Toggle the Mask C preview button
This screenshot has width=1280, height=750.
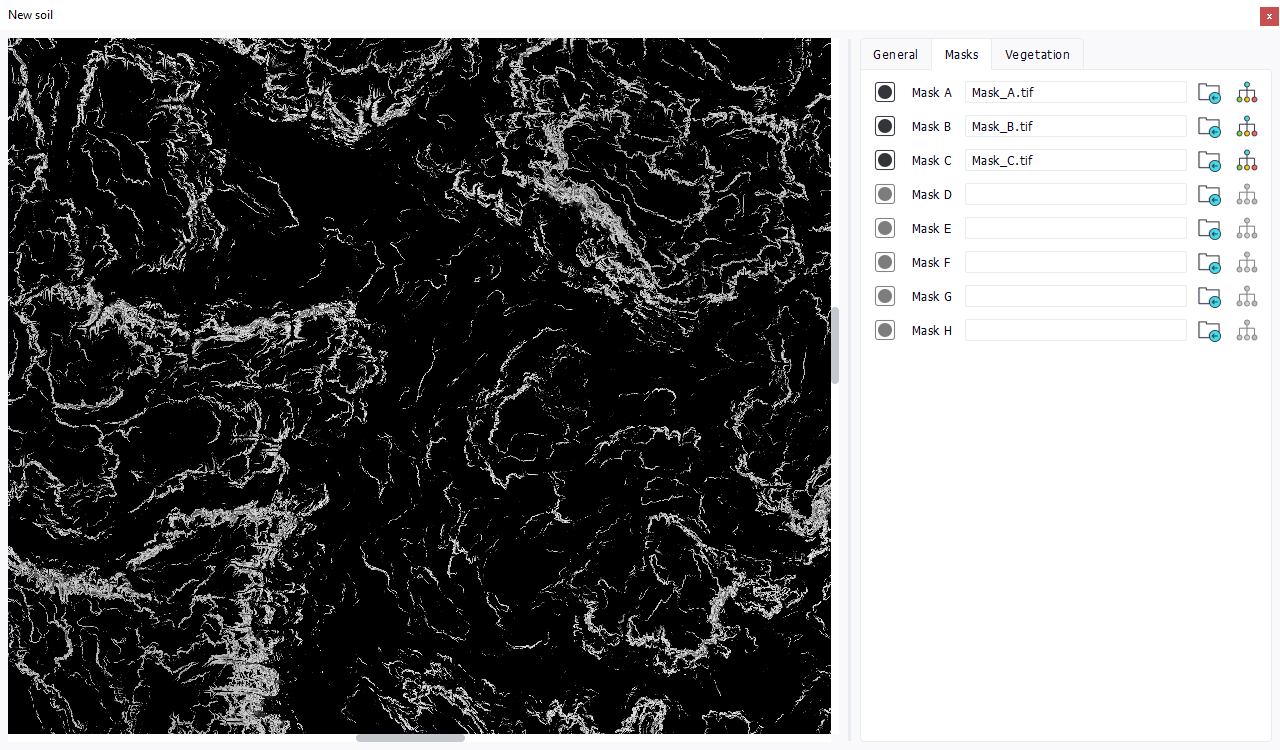click(885, 161)
